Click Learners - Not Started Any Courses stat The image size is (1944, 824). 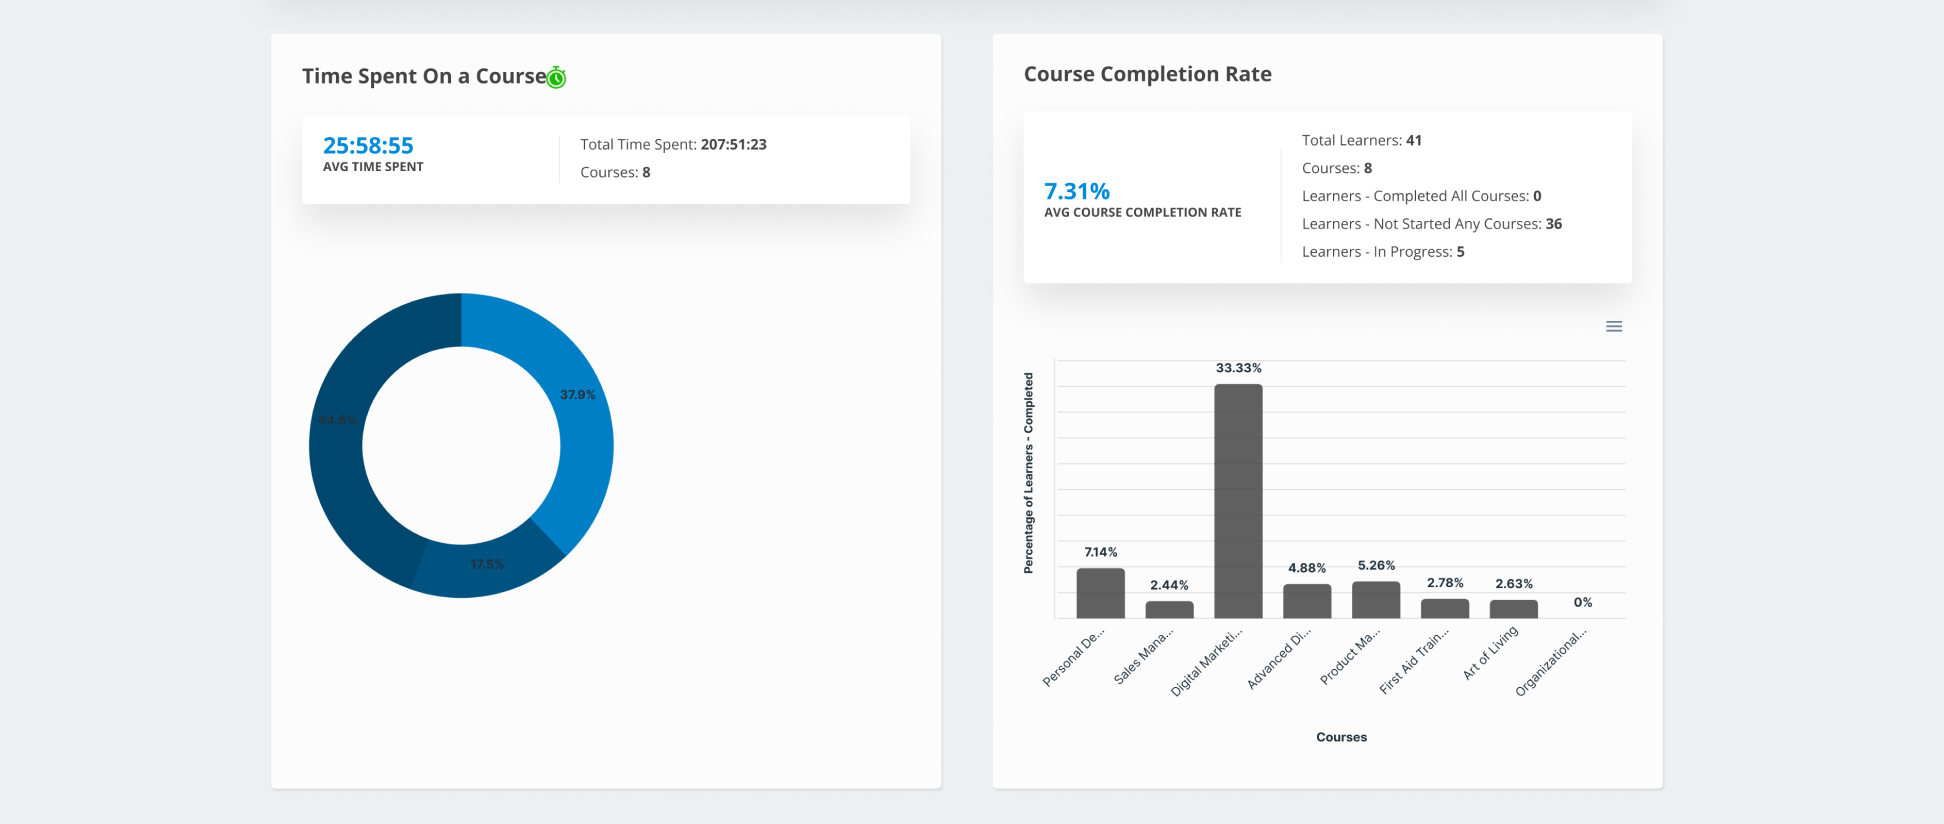(1431, 224)
